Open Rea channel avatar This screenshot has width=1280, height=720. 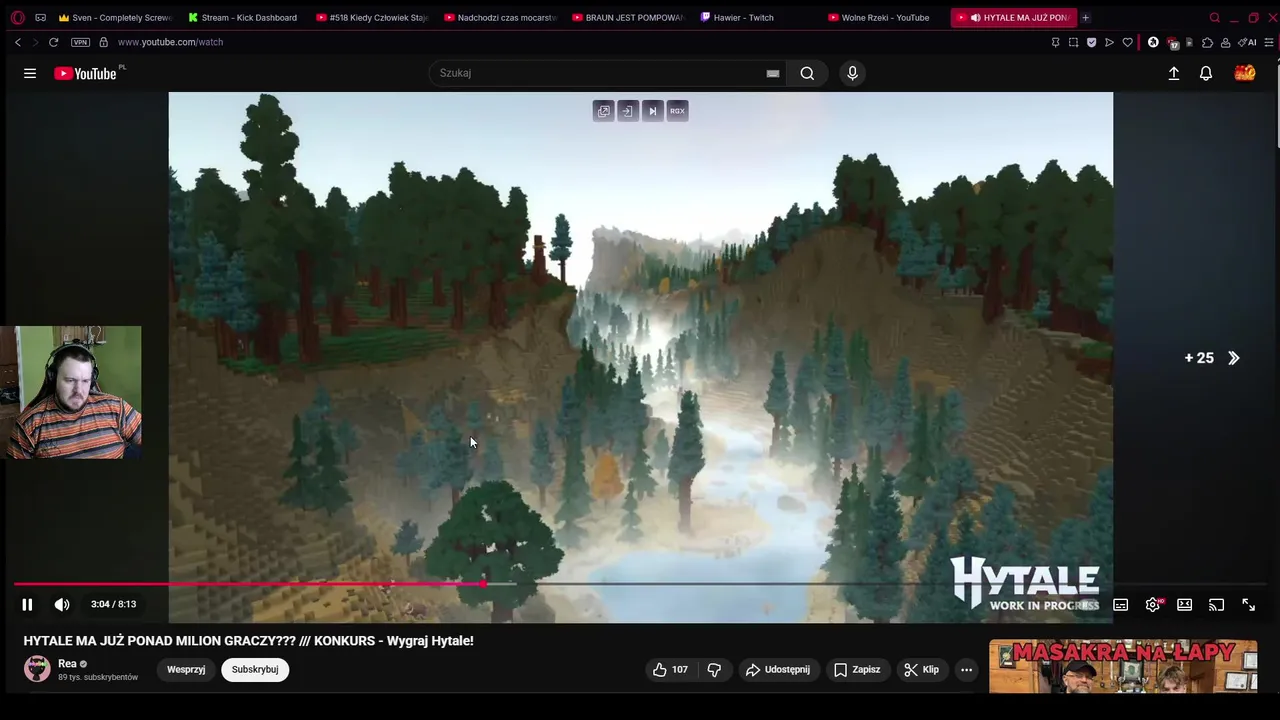coord(37,669)
